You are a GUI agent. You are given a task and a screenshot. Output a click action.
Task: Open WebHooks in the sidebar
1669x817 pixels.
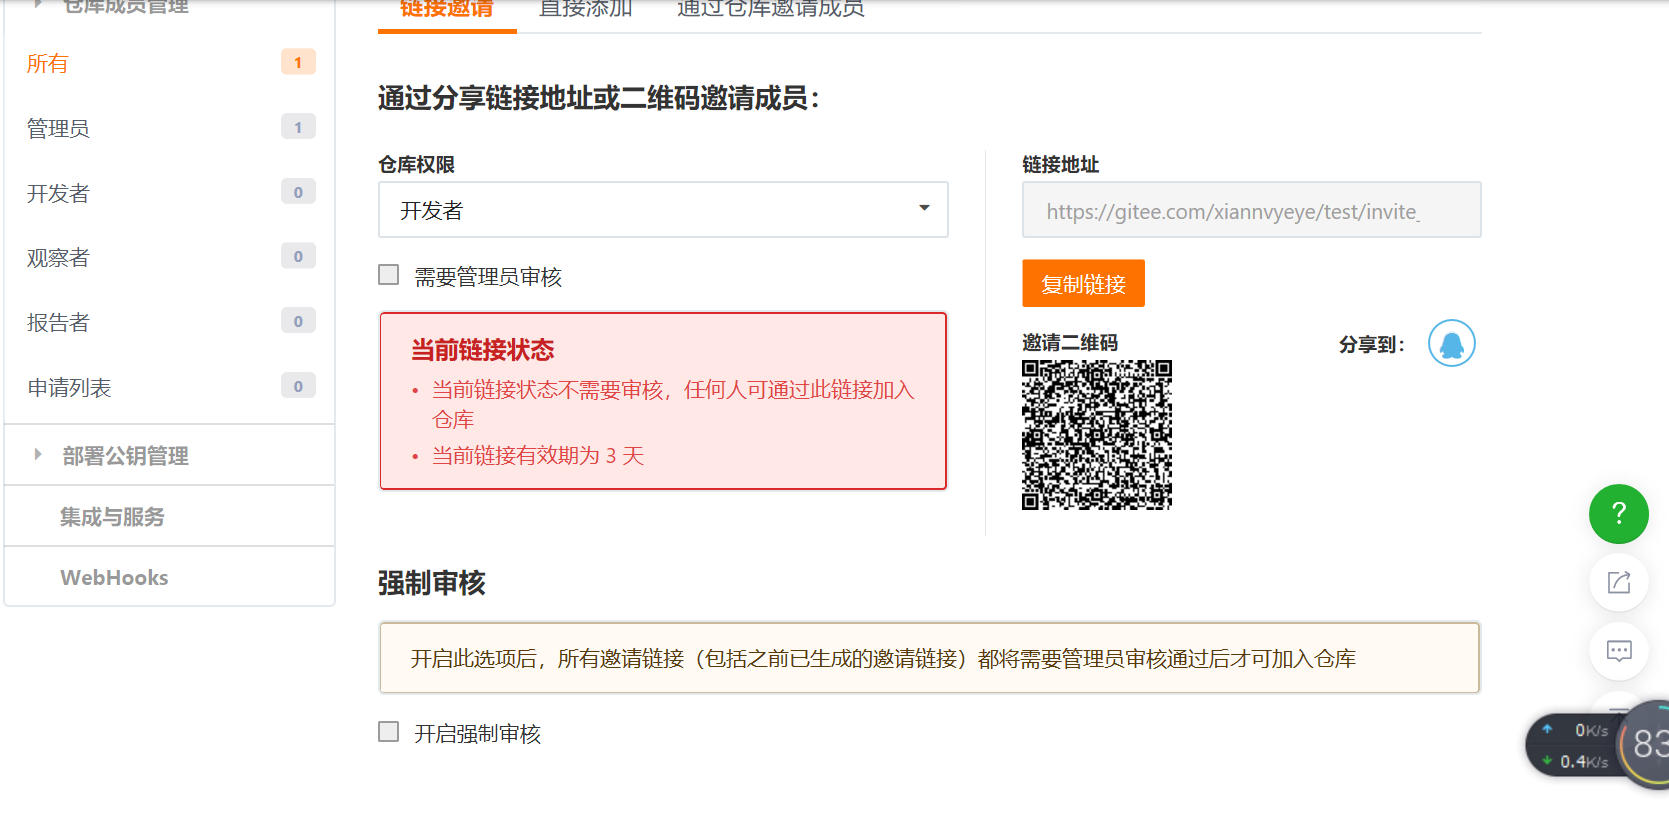tap(114, 577)
